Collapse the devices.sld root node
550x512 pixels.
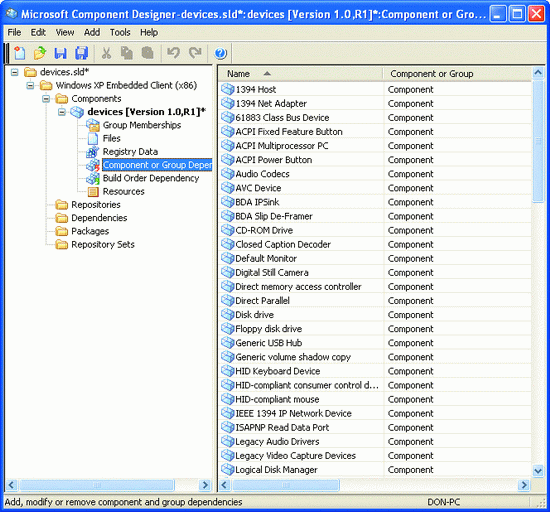[x=14, y=72]
